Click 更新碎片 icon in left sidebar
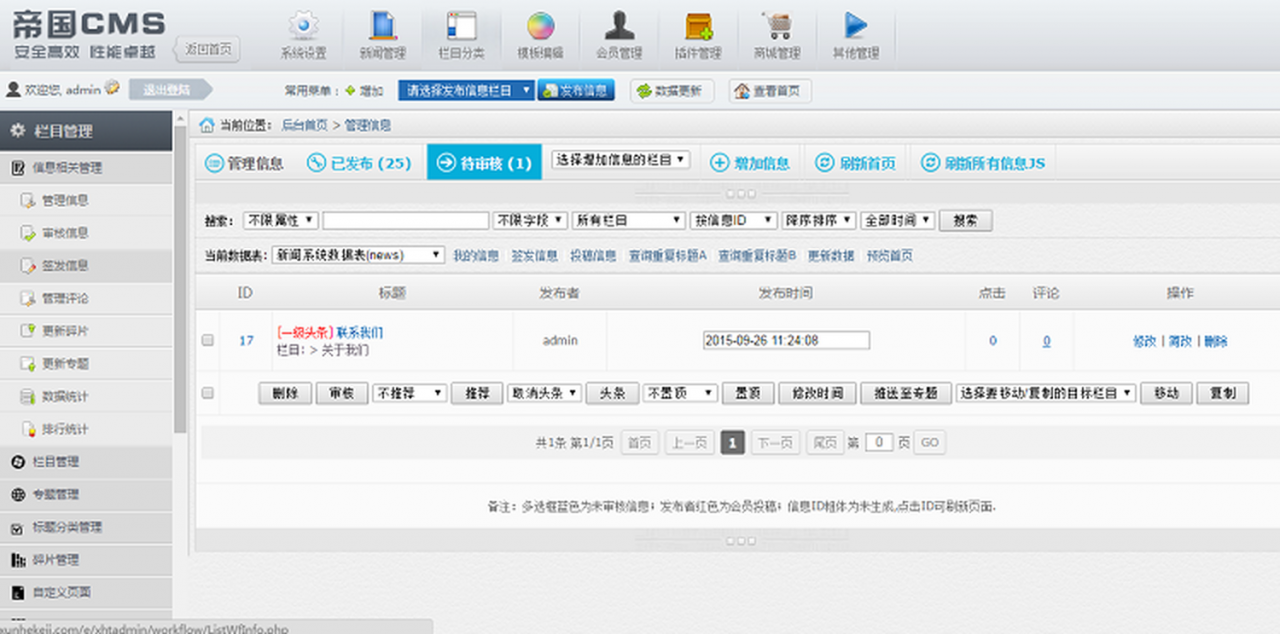1280x634 pixels. (x=27, y=330)
